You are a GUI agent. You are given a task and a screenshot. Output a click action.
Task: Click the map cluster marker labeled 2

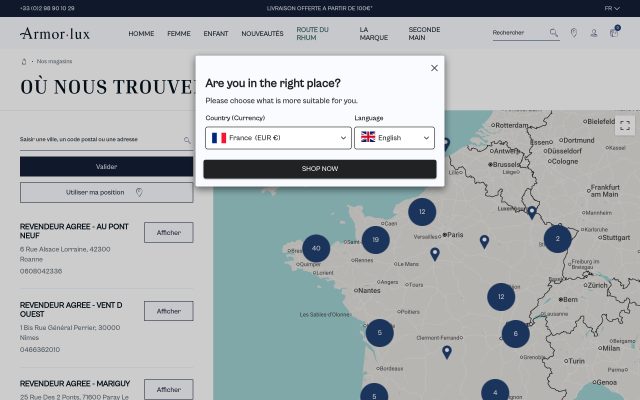tap(558, 239)
